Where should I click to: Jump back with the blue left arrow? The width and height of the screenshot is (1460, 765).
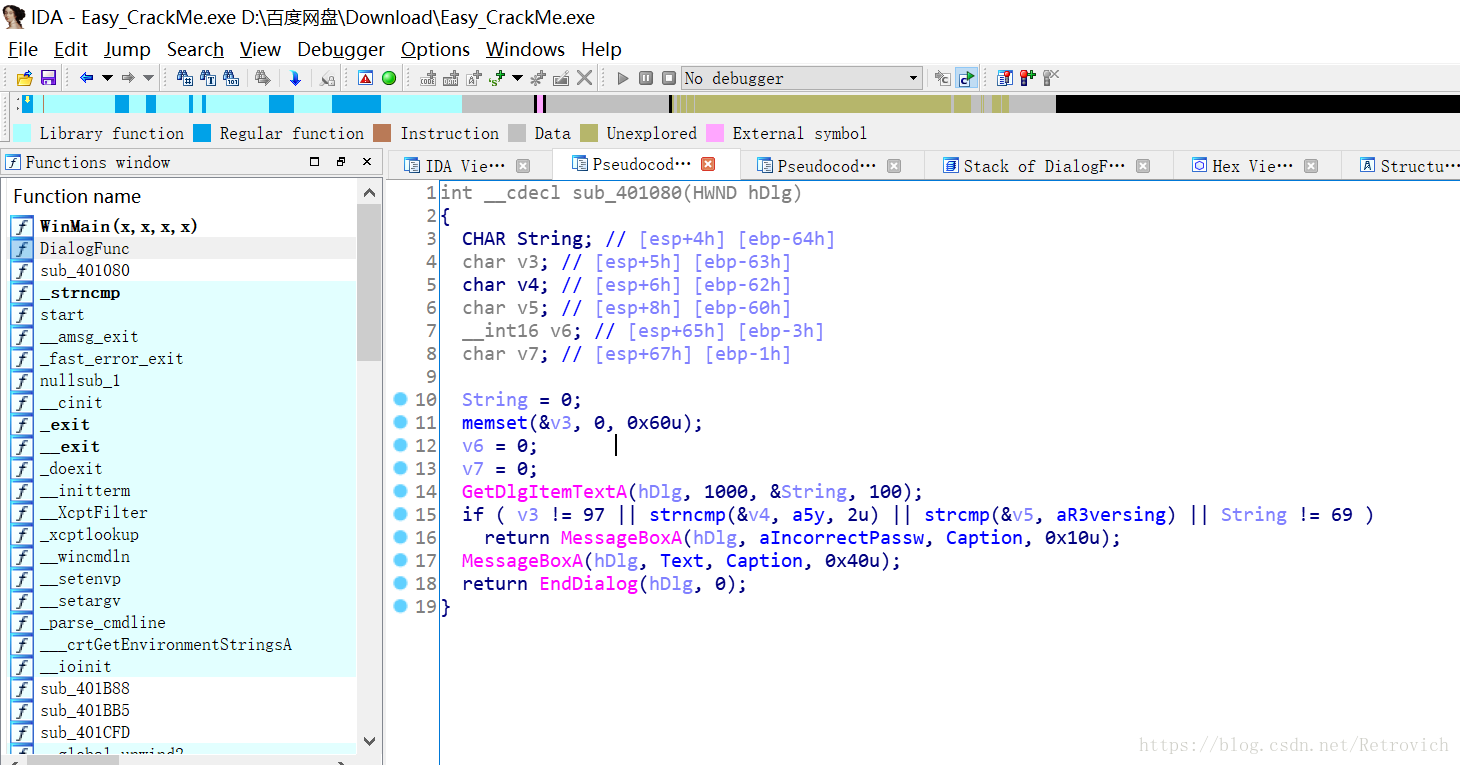(86, 78)
